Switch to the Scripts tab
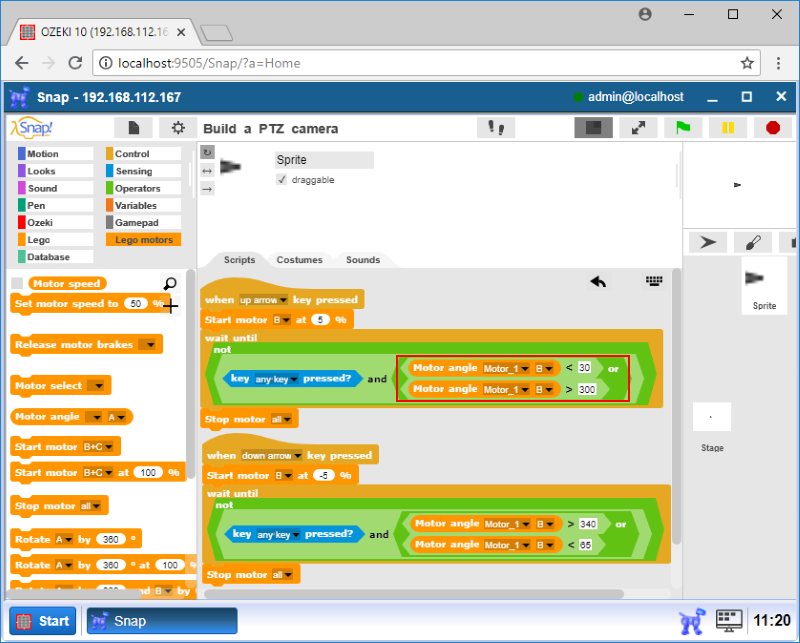The height and width of the screenshot is (643, 800). [239, 260]
